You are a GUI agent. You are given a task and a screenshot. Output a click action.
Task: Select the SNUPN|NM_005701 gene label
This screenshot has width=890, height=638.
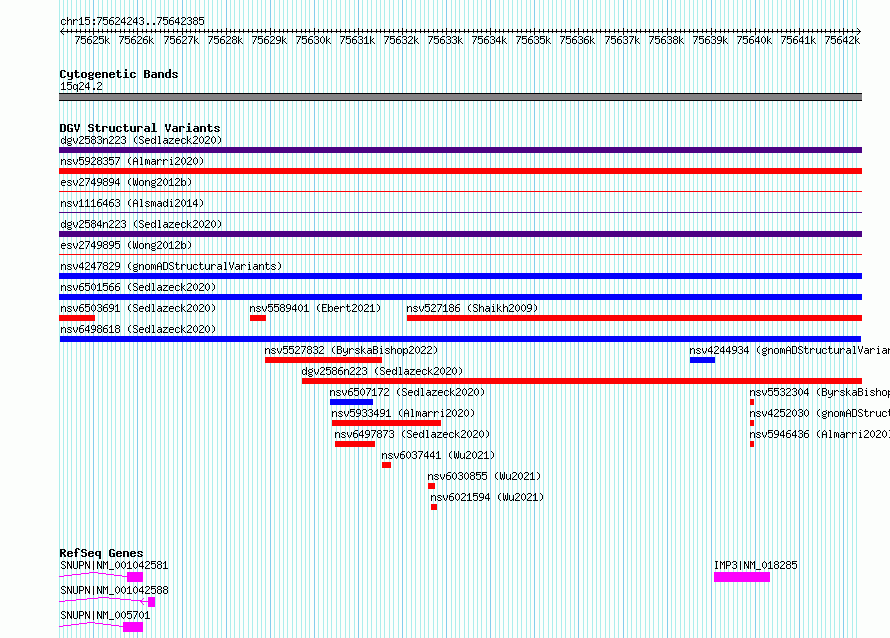pos(105,615)
